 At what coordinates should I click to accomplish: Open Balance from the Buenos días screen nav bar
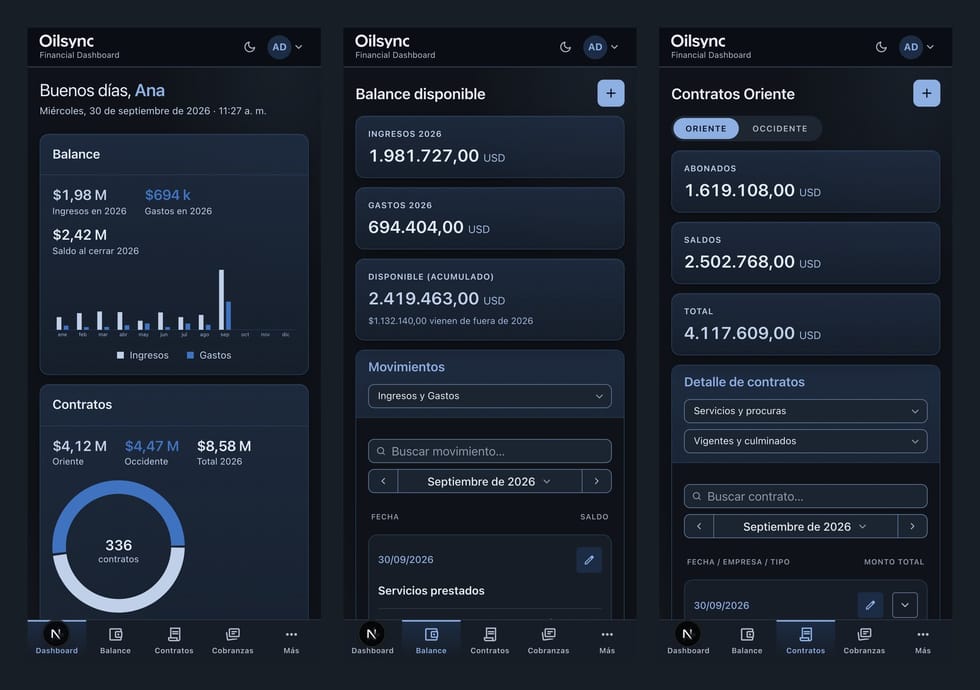pos(116,640)
